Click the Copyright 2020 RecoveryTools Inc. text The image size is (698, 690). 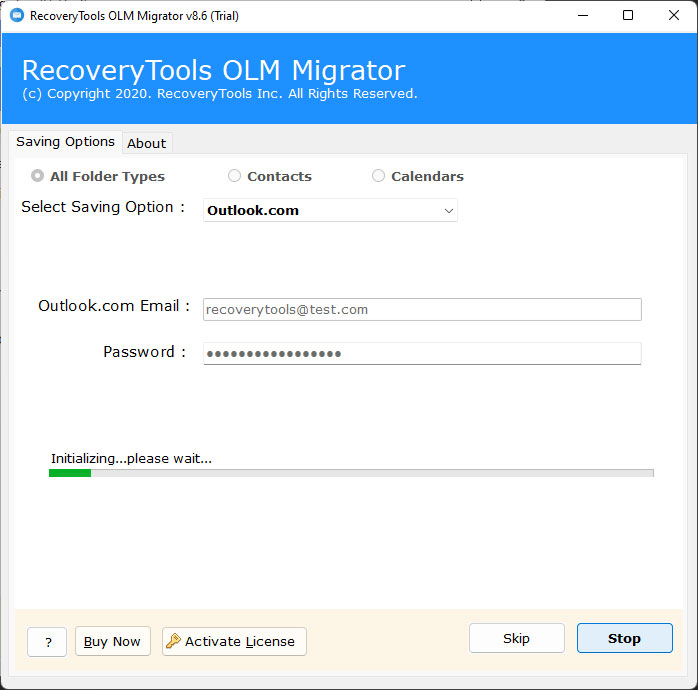(220, 93)
